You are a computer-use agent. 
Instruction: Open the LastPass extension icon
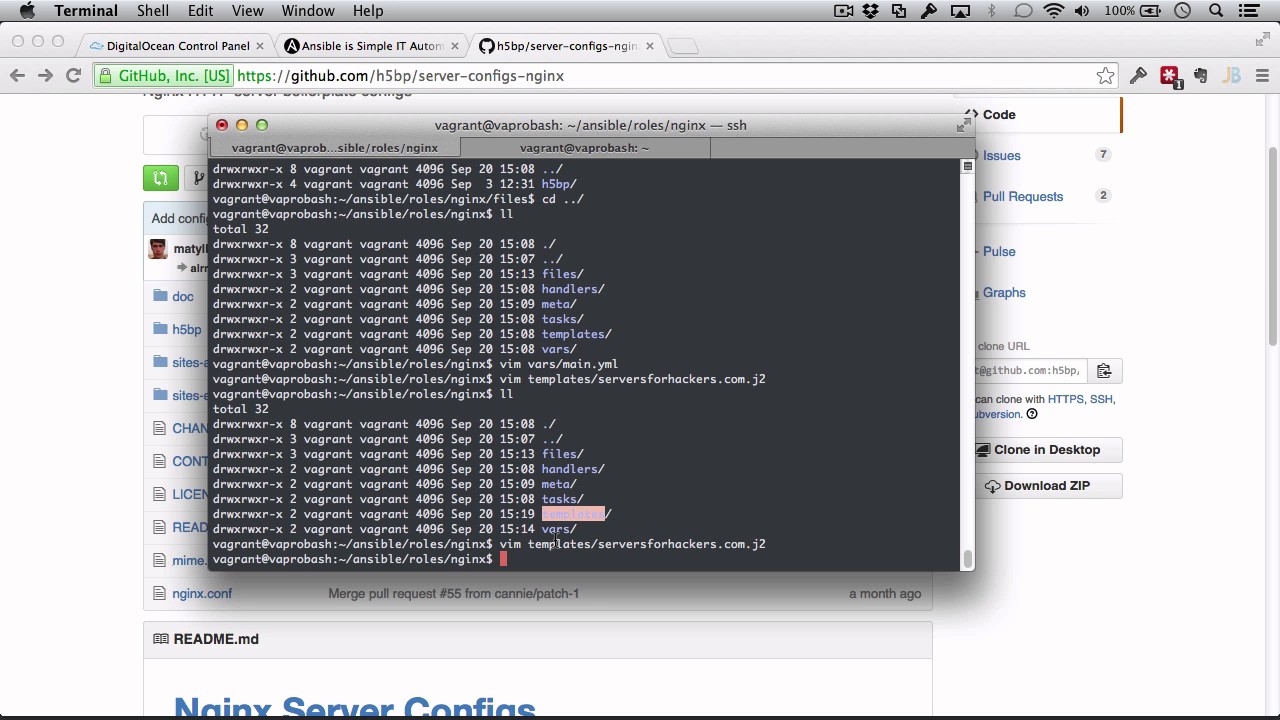(x=1169, y=76)
